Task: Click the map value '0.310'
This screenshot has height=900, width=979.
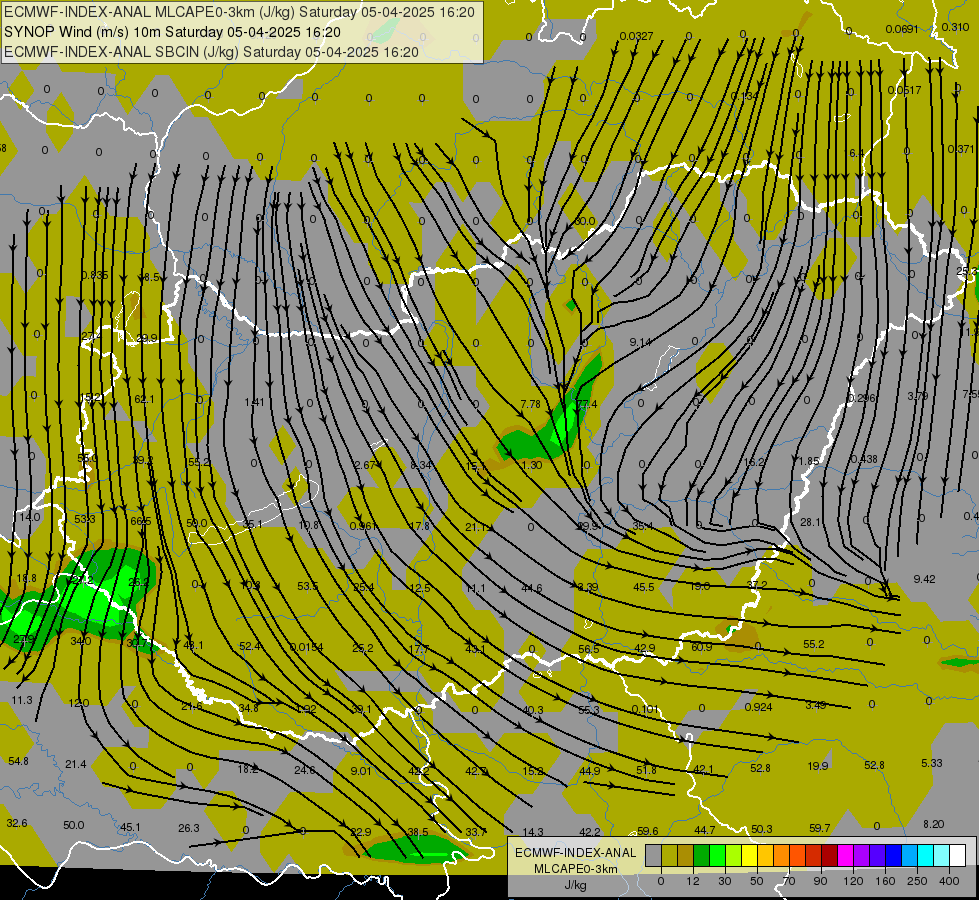Action: (x=955, y=27)
